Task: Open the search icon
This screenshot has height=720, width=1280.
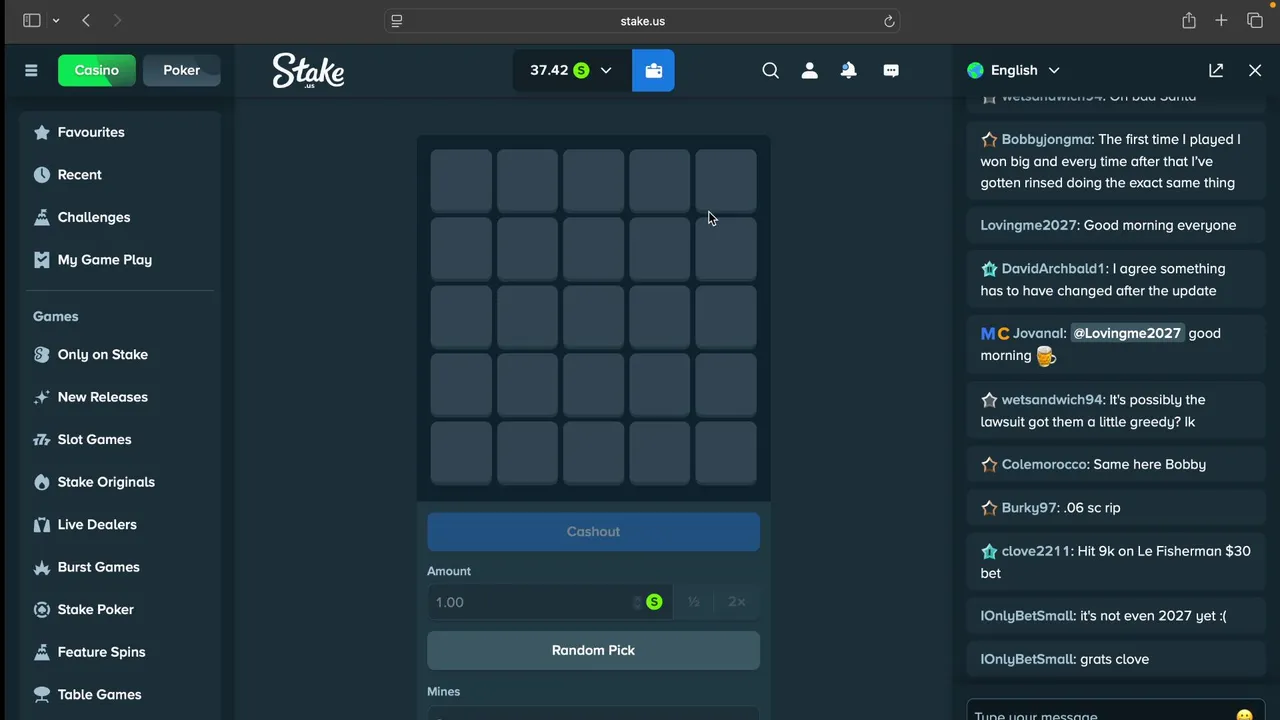Action: 770,70
